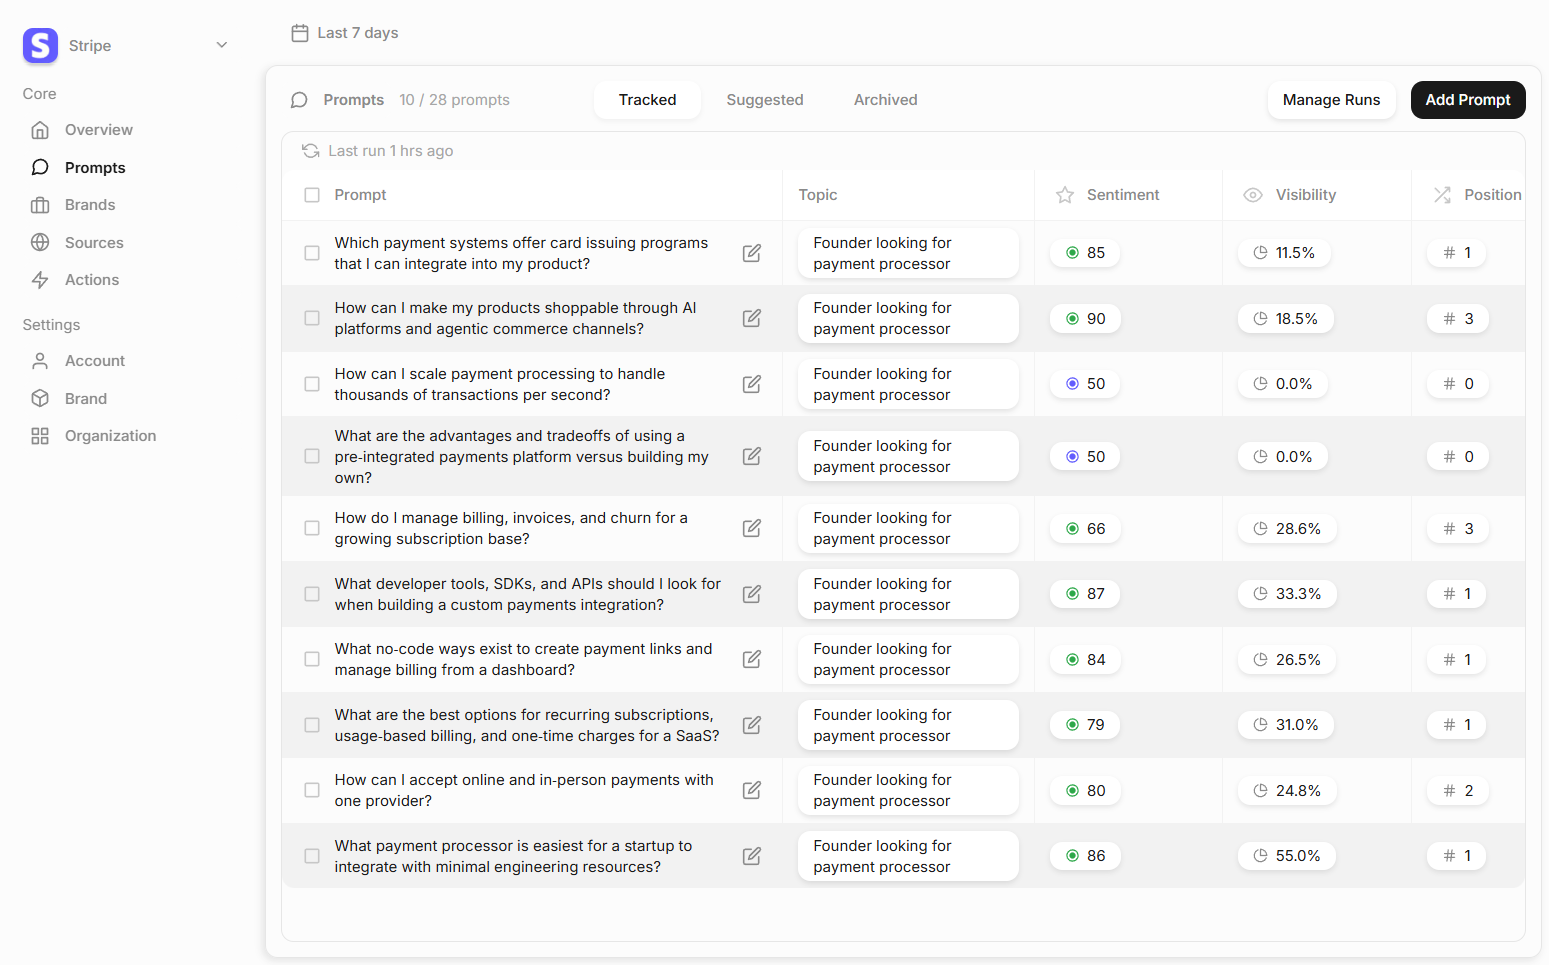
Task: Select the Brands sidebar icon
Action: [40, 204]
